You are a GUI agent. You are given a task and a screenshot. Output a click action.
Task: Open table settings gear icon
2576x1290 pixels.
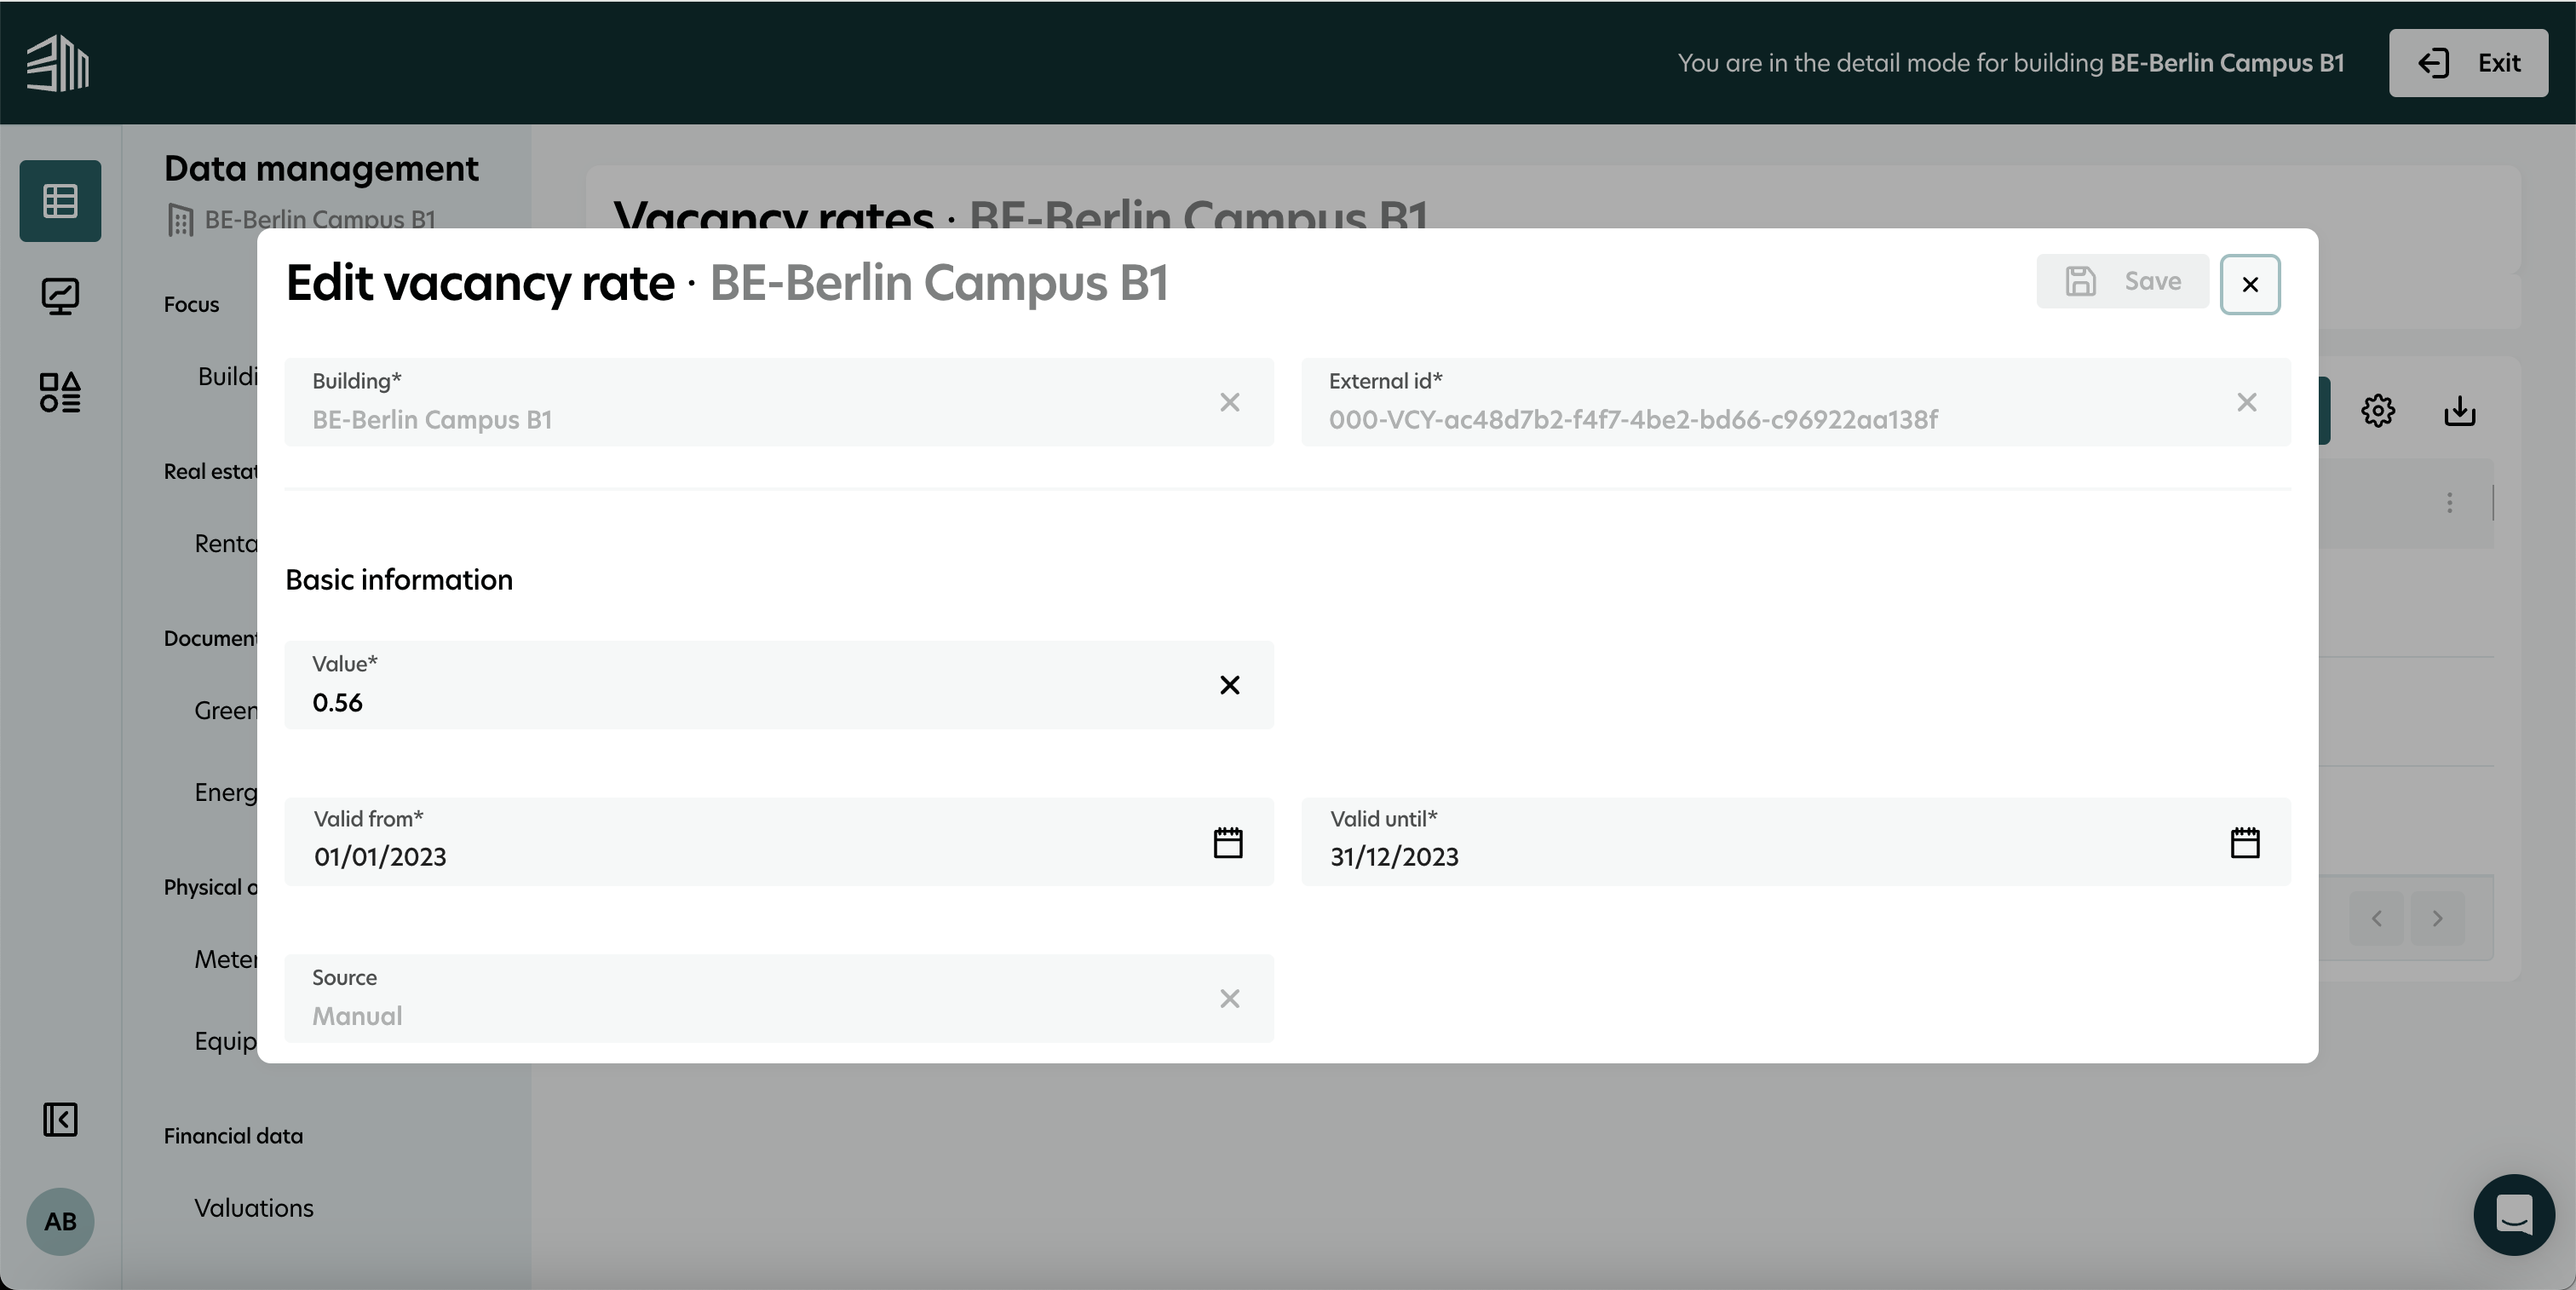(x=2378, y=411)
